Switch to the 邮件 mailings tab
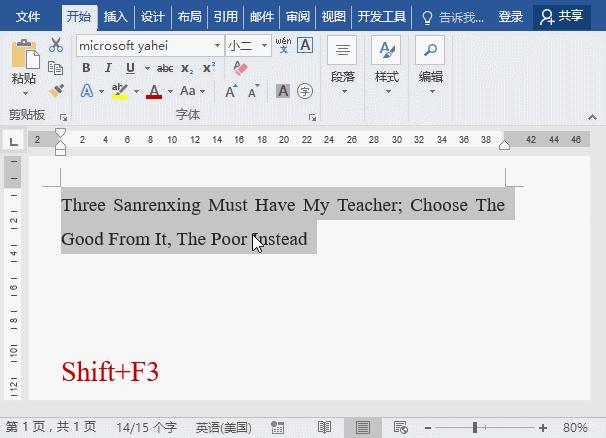 coord(262,16)
